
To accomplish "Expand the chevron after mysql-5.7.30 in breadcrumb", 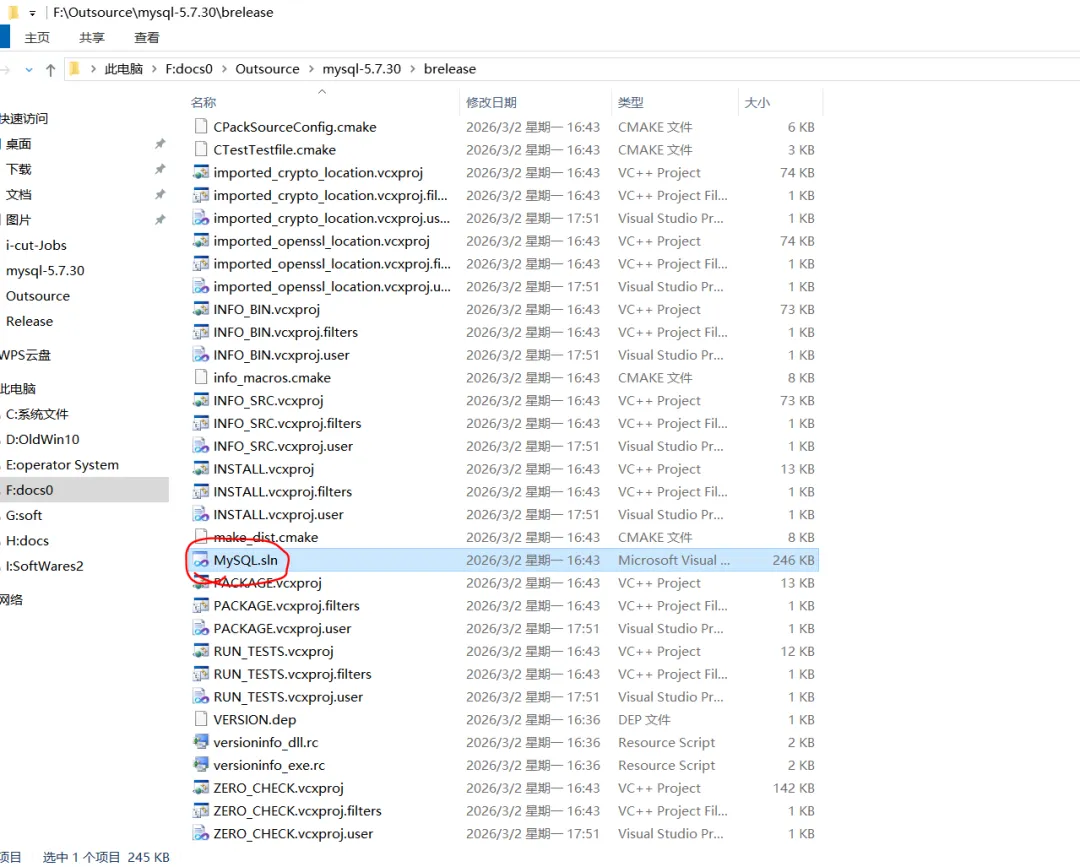I will click(412, 69).
